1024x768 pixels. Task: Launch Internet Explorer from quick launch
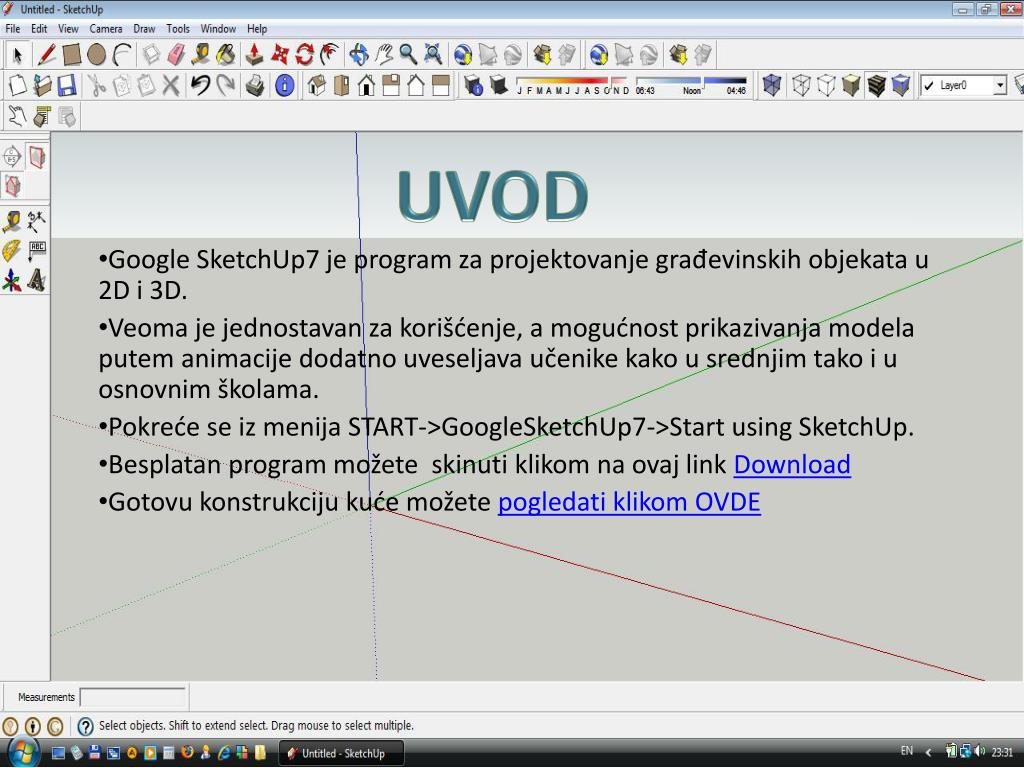point(224,752)
